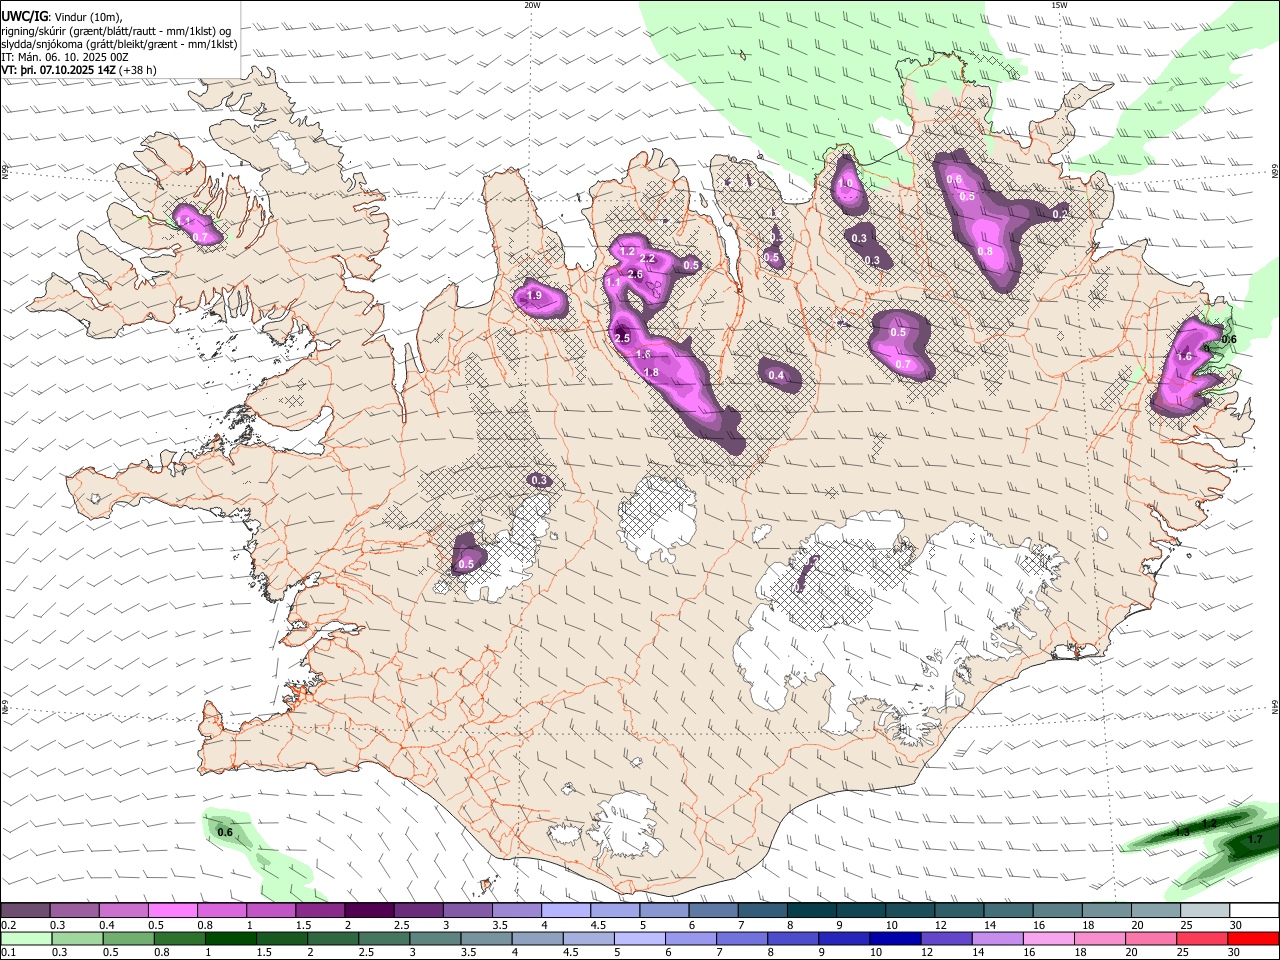Select the '12' label under the top legend row
The image size is (1280, 960).
pyautogui.click(x=940, y=925)
